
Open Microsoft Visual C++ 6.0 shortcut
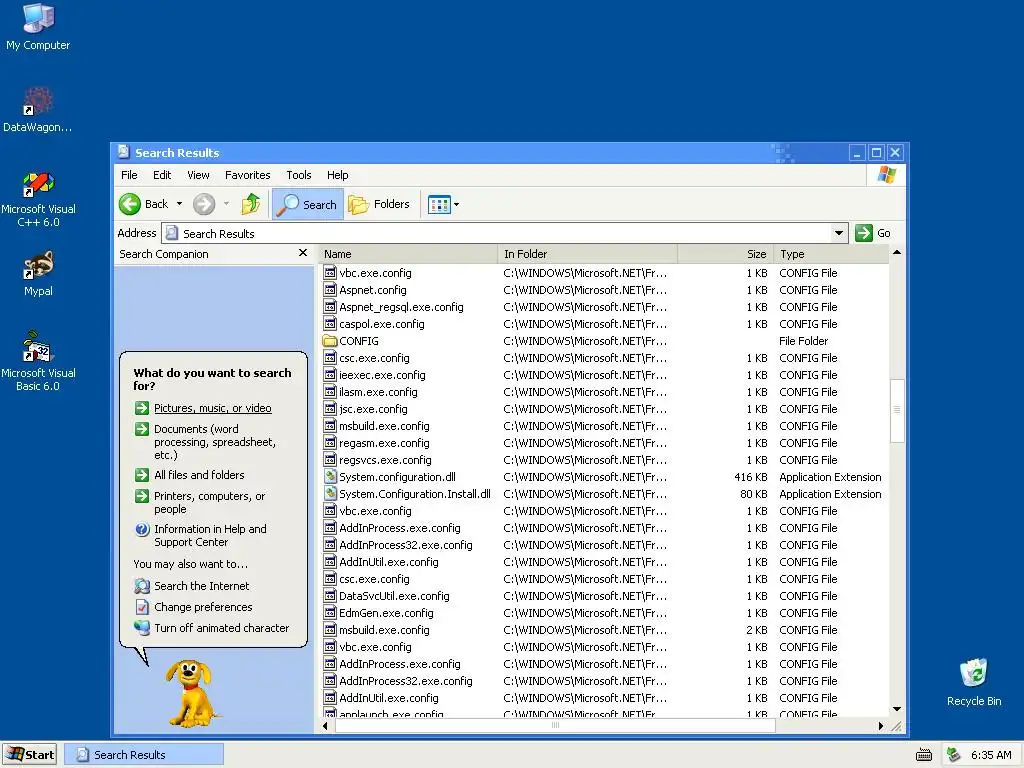click(38, 199)
